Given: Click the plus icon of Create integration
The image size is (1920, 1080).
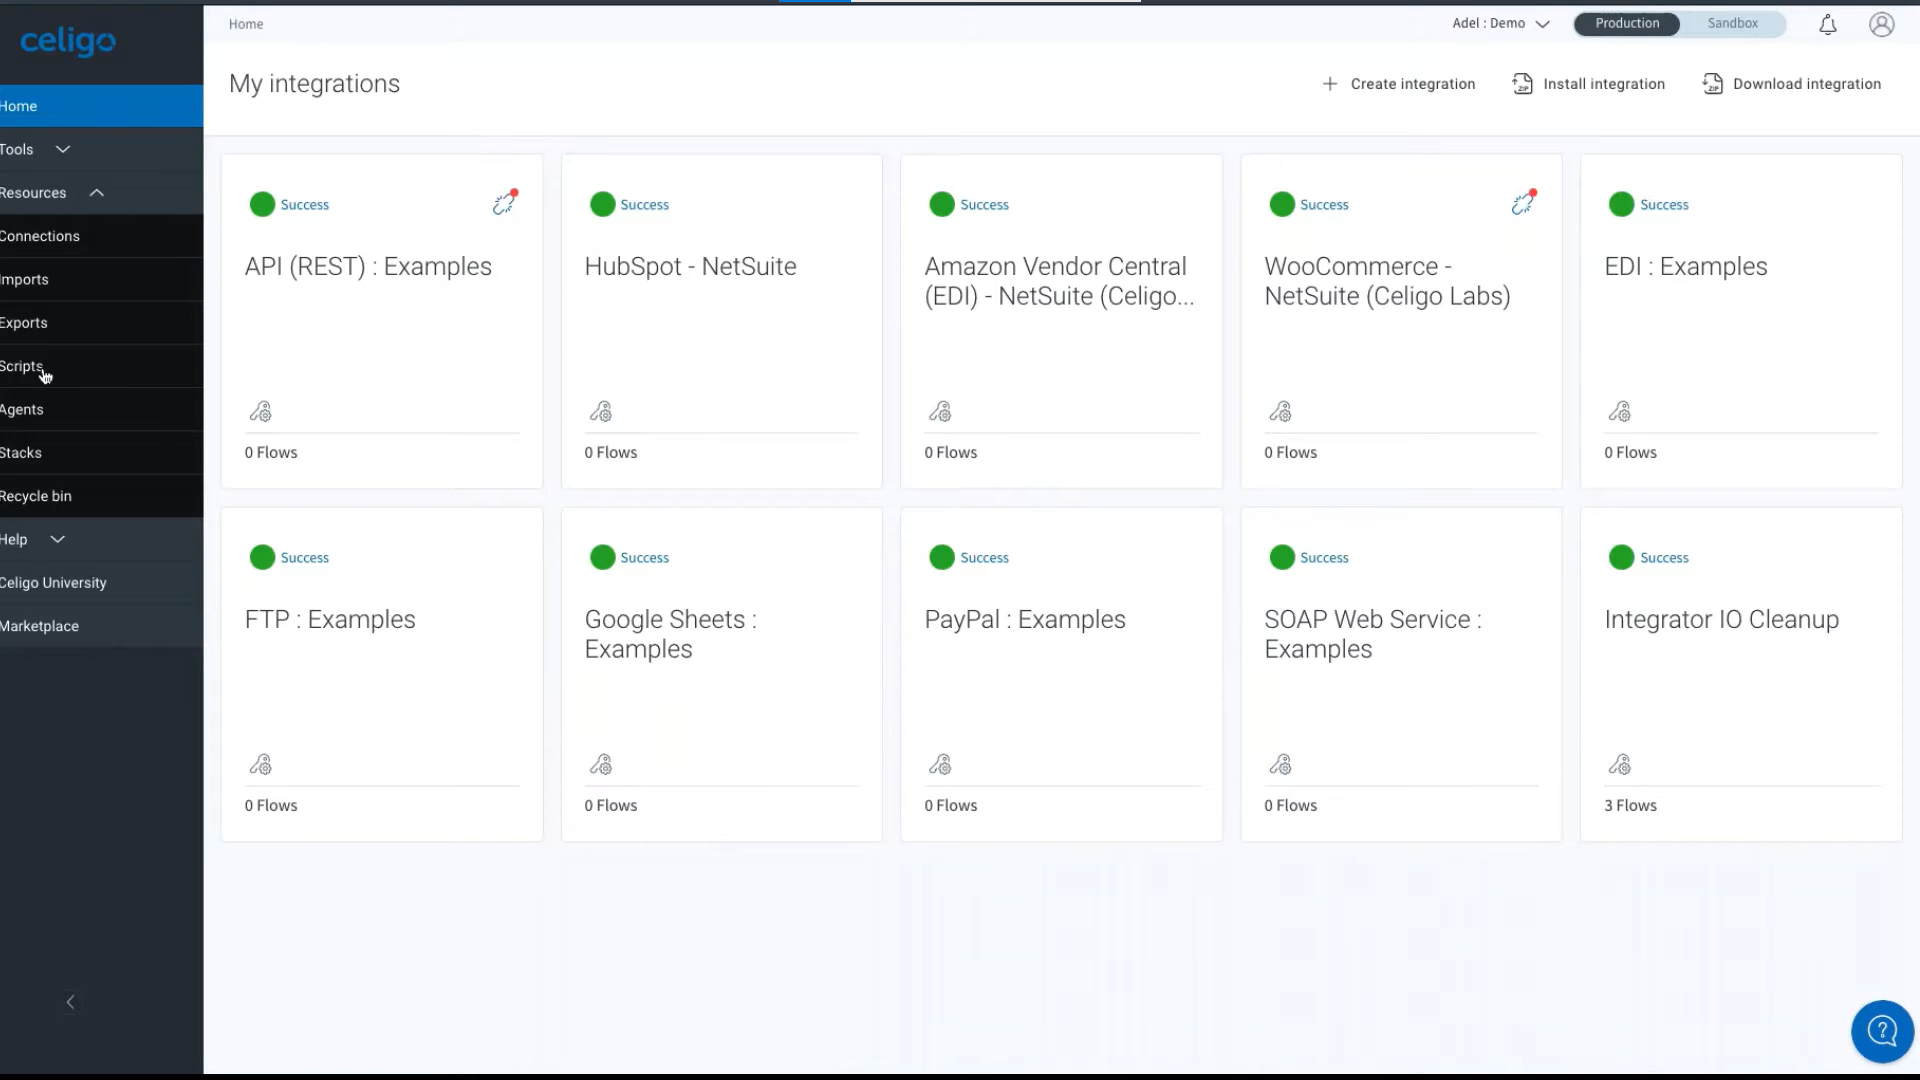Looking at the screenshot, I should tap(1330, 84).
